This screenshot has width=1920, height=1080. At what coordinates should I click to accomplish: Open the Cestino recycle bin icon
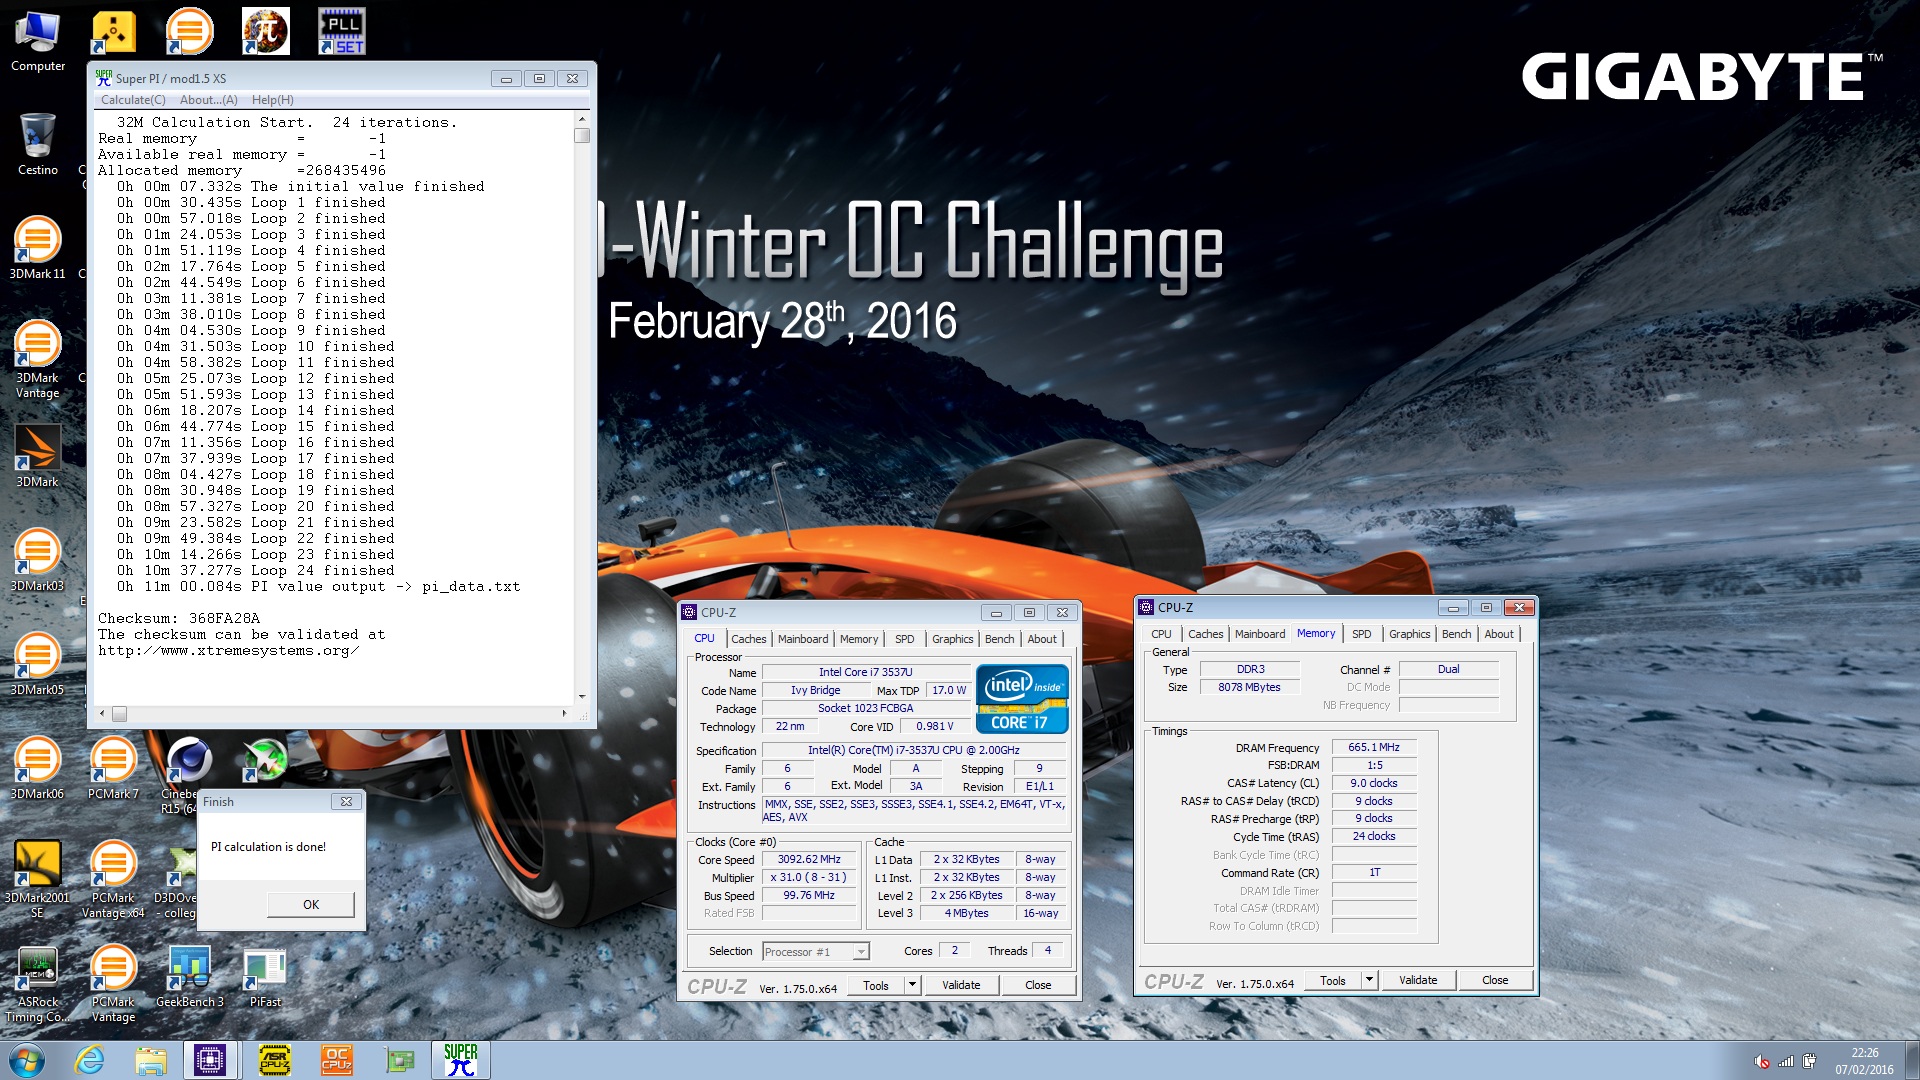(38, 143)
